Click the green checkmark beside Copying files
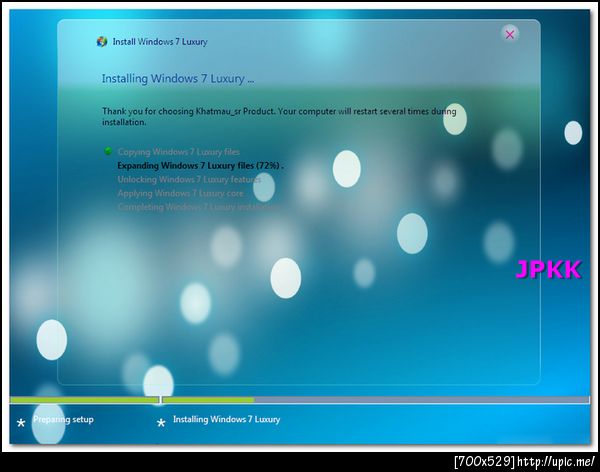 click(108, 151)
